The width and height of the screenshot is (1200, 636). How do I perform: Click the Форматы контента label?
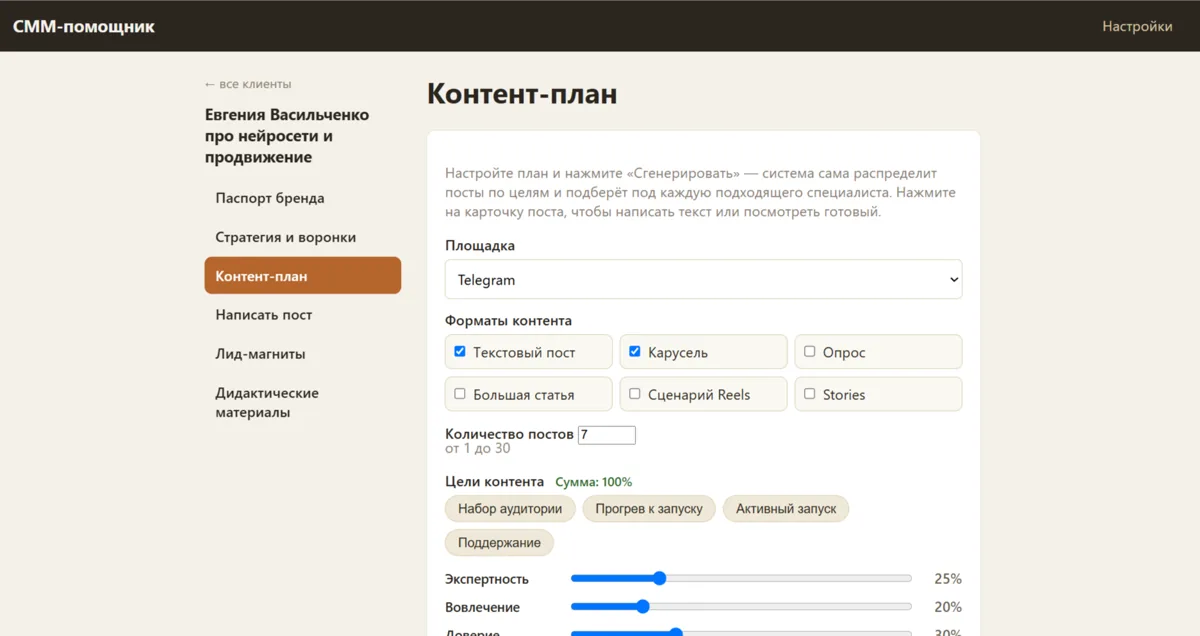[x=508, y=321]
